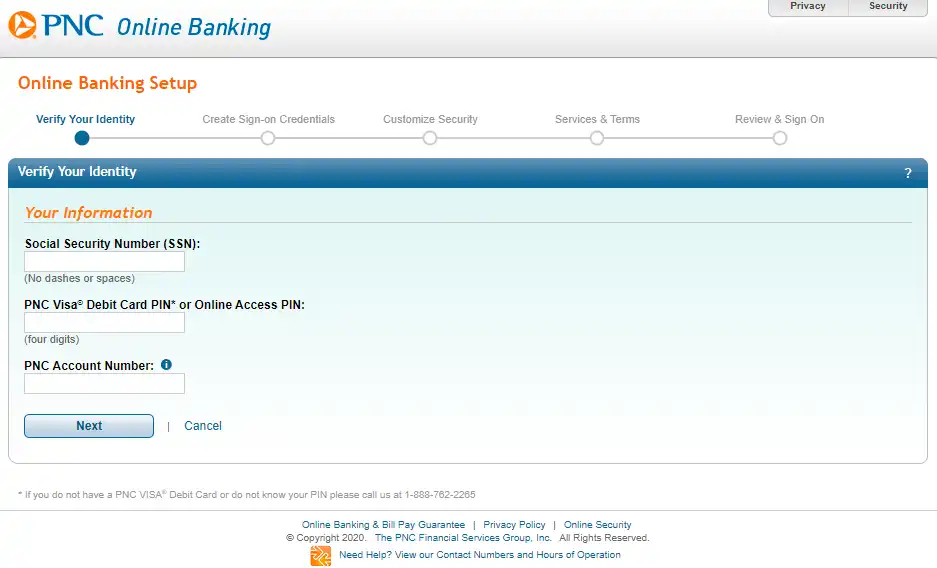Open the Online Security footer link

click(598, 524)
